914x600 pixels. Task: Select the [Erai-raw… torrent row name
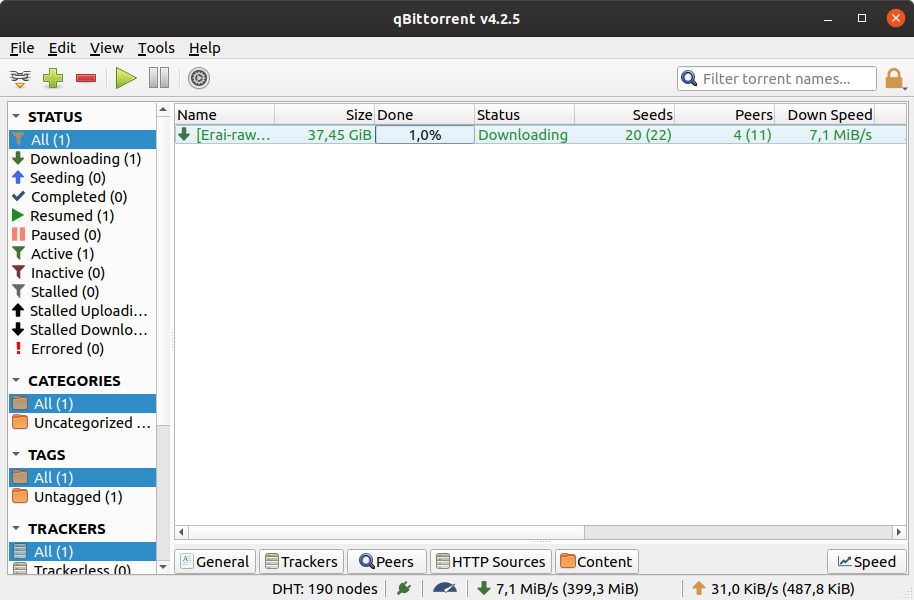(233, 135)
